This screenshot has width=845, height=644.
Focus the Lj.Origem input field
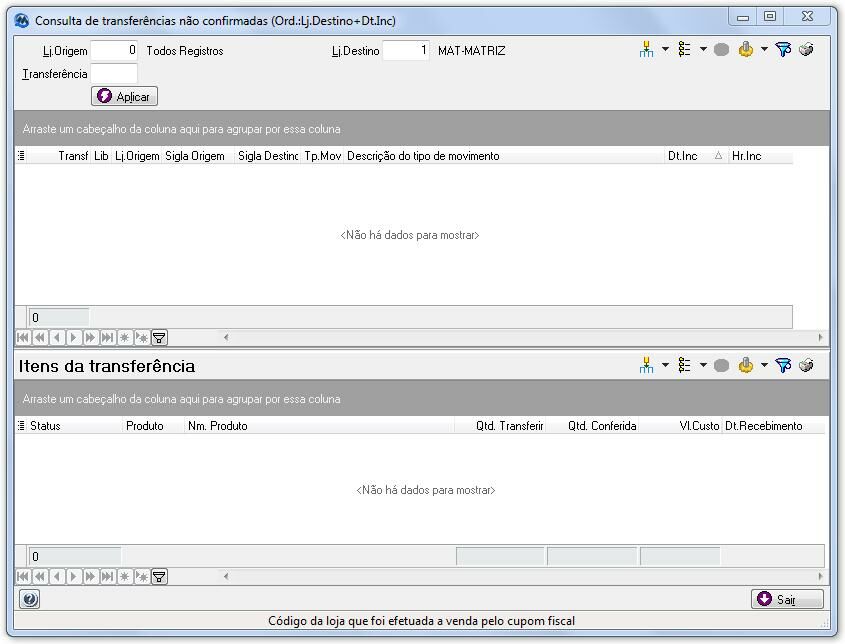(x=114, y=51)
